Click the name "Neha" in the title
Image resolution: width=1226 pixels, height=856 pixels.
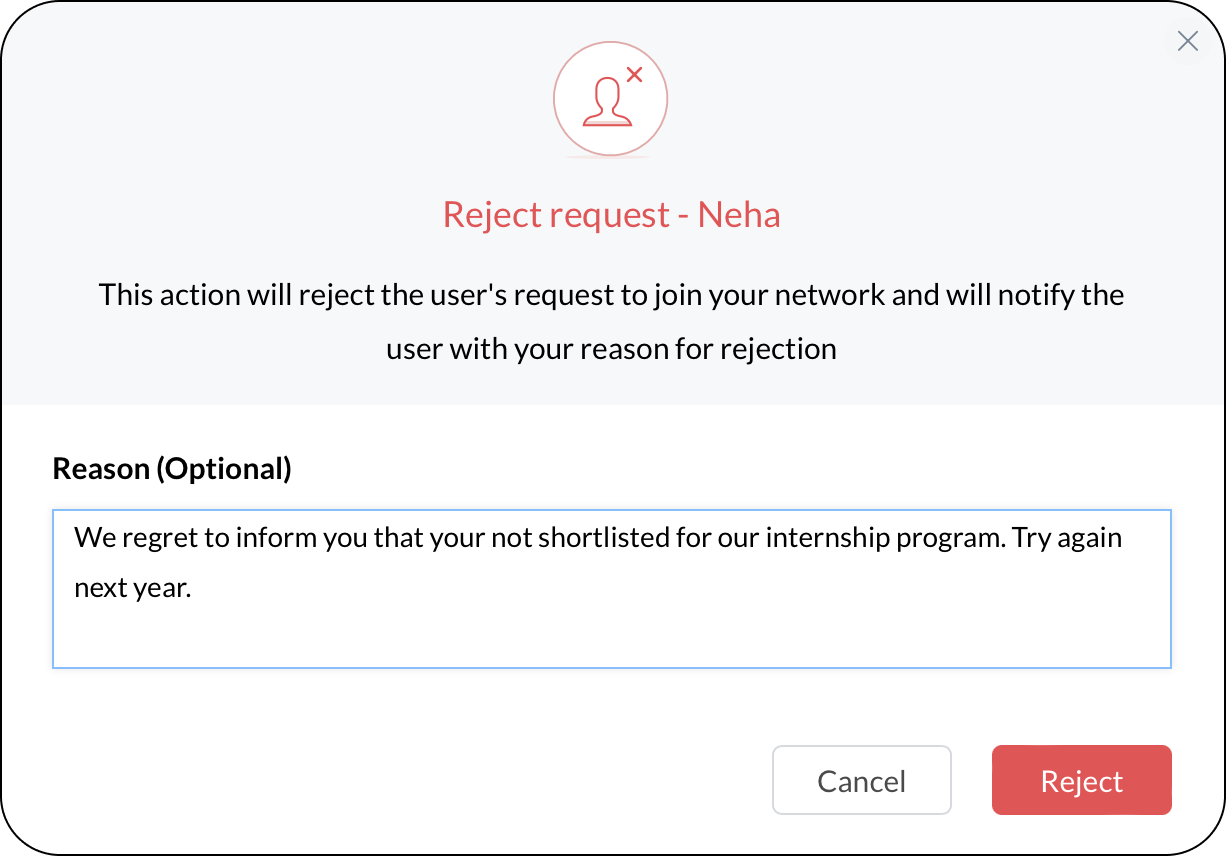click(739, 215)
